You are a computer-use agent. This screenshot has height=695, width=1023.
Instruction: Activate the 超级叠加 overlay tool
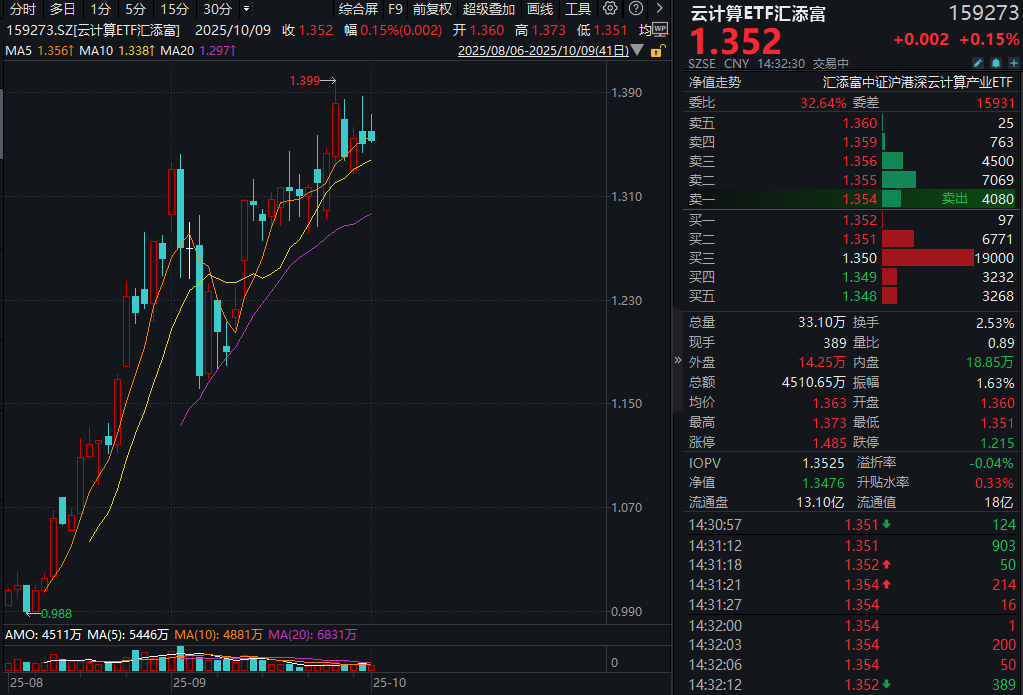pos(489,9)
